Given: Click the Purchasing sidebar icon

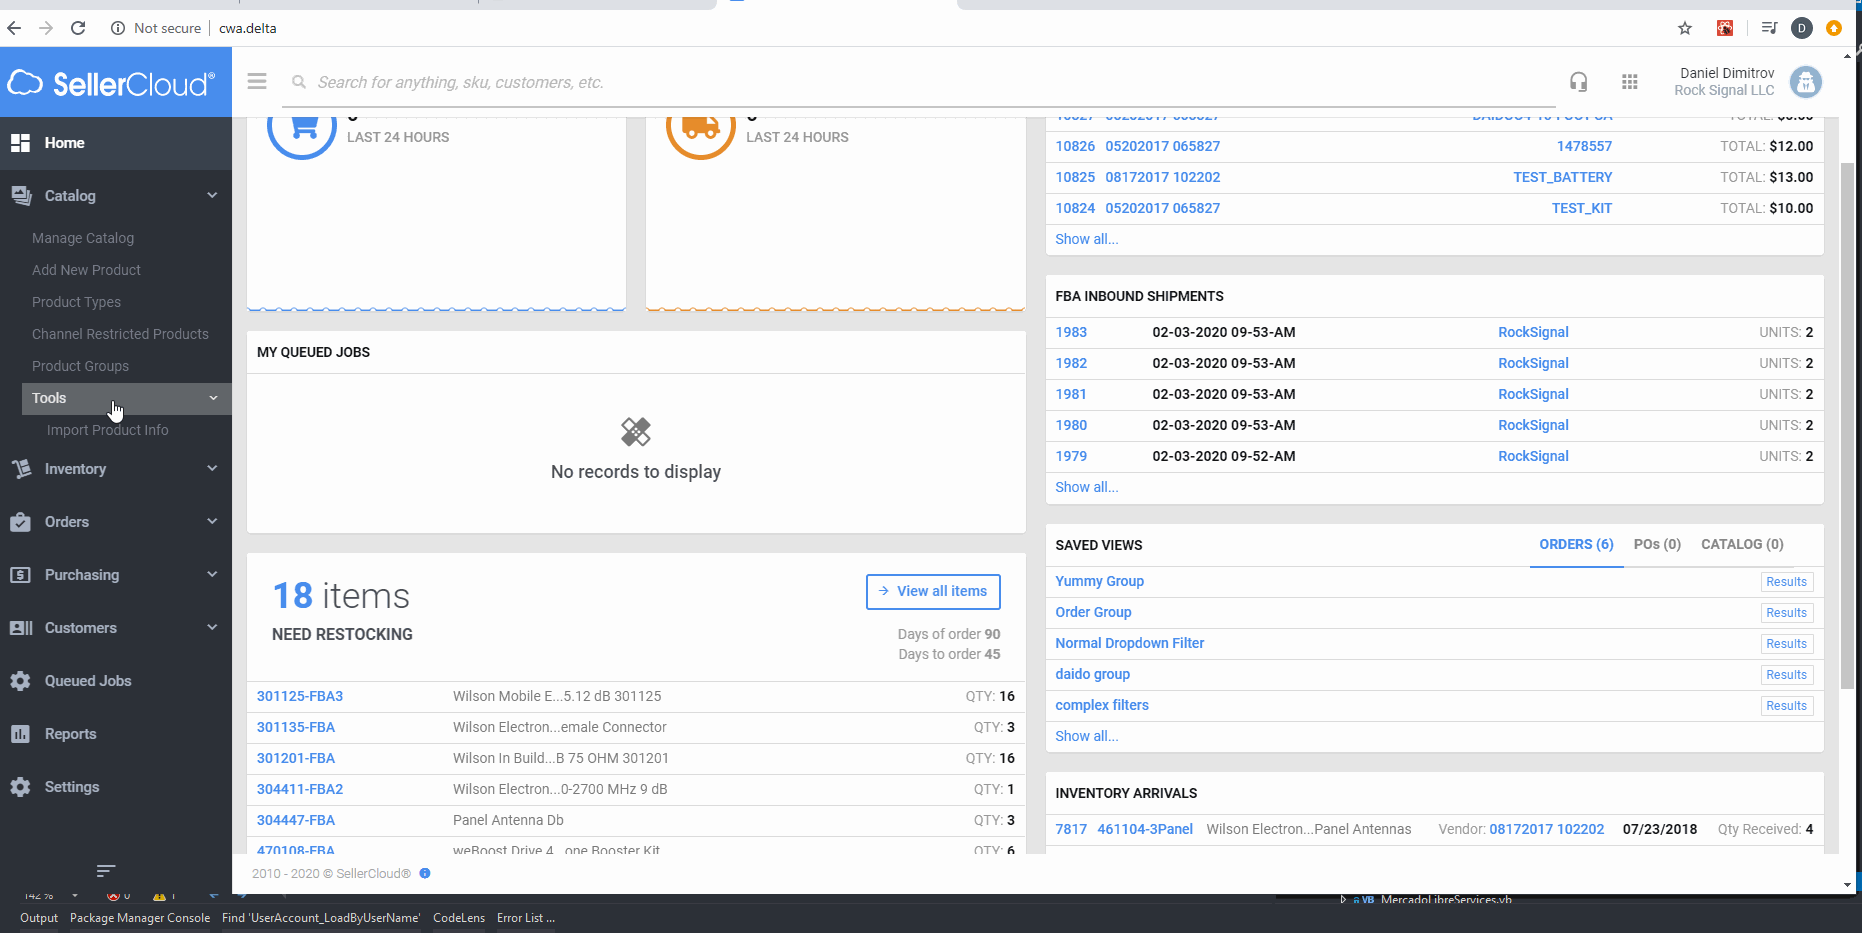Looking at the screenshot, I should click(20, 575).
